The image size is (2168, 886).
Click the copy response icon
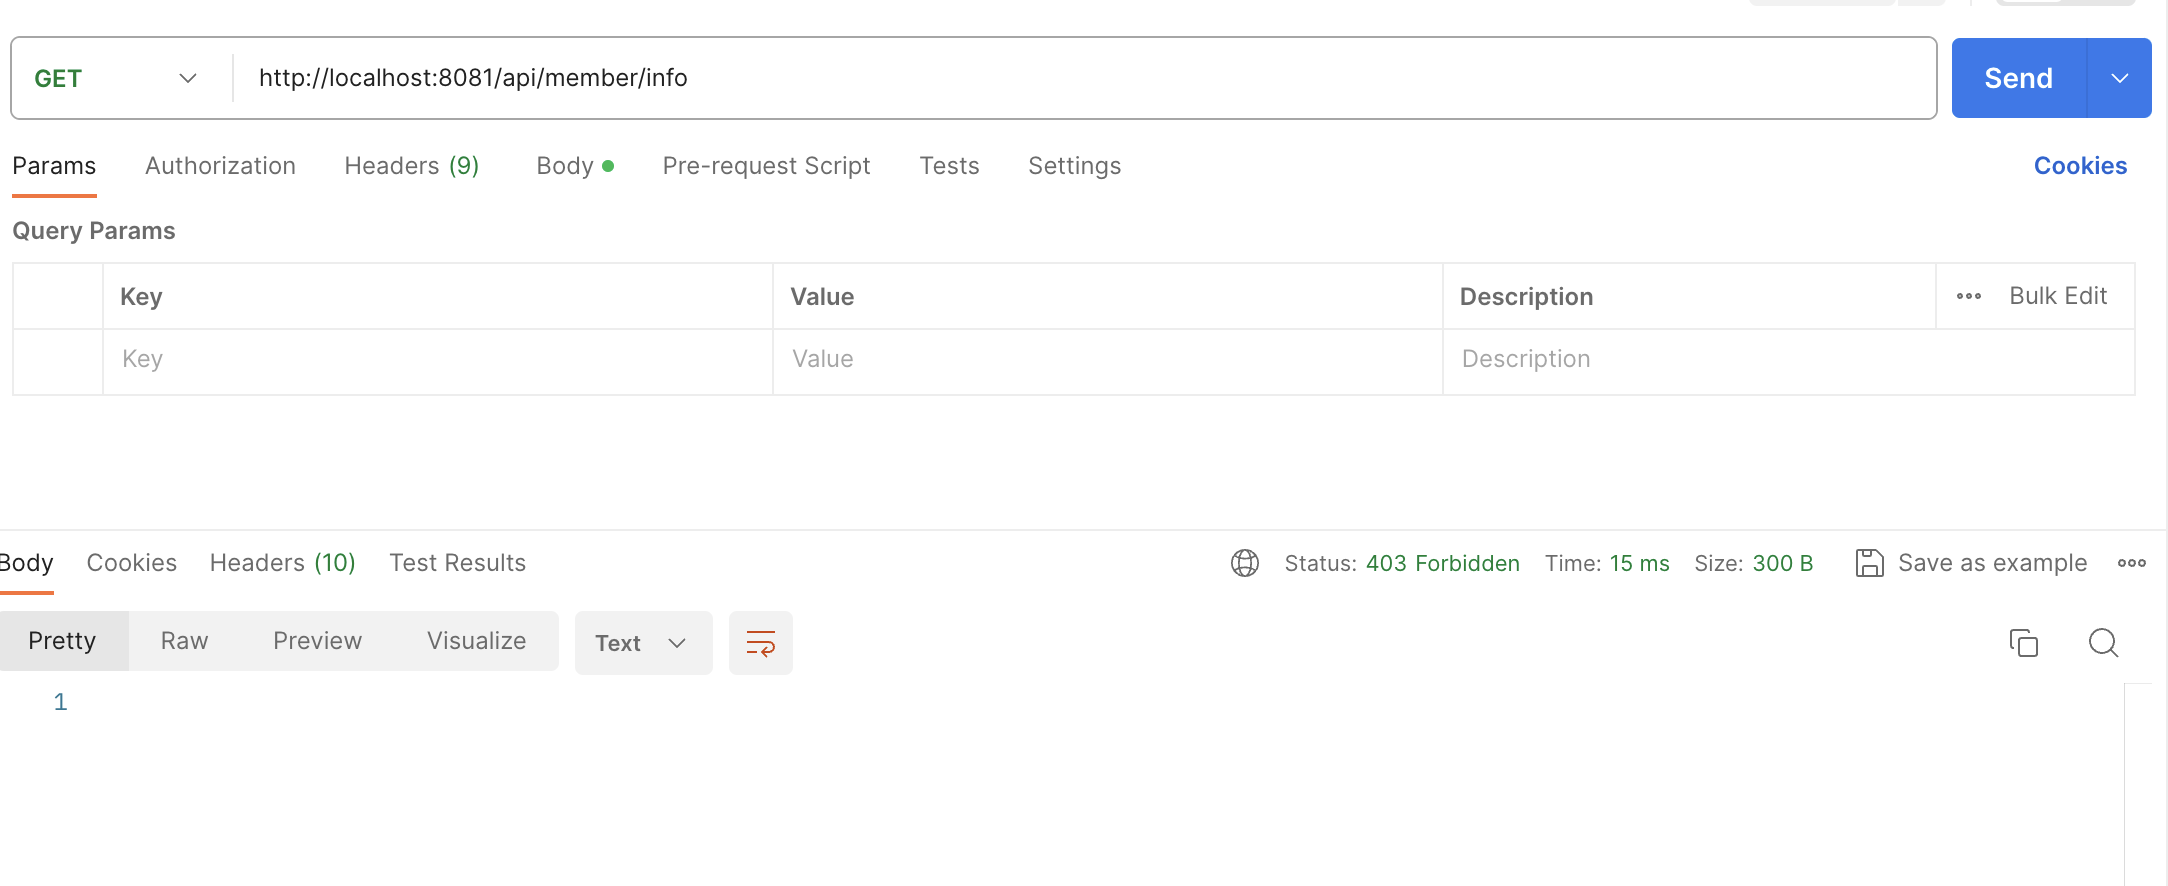coord(2023,642)
